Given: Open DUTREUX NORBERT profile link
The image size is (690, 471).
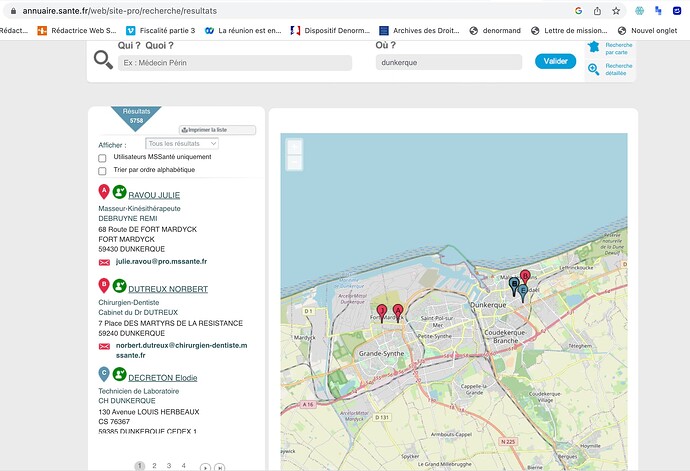Looking at the screenshot, I should tap(168, 289).
